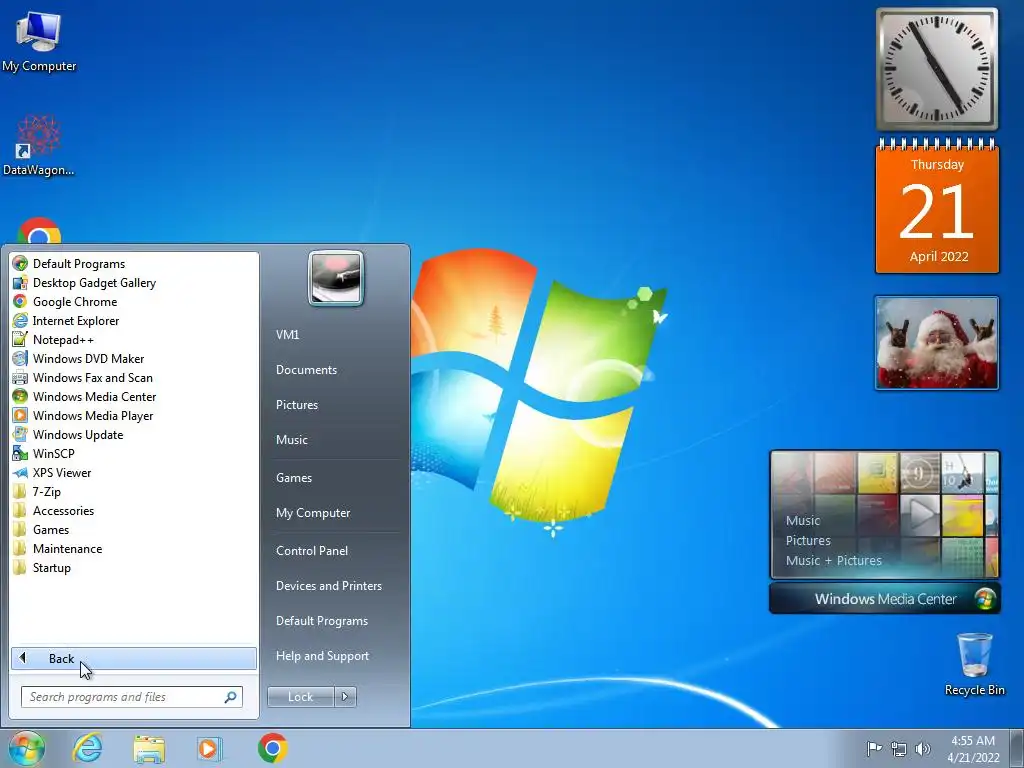Open Music from the Start menu right pane
This screenshot has height=768, width=1024.
coord(291,440)
